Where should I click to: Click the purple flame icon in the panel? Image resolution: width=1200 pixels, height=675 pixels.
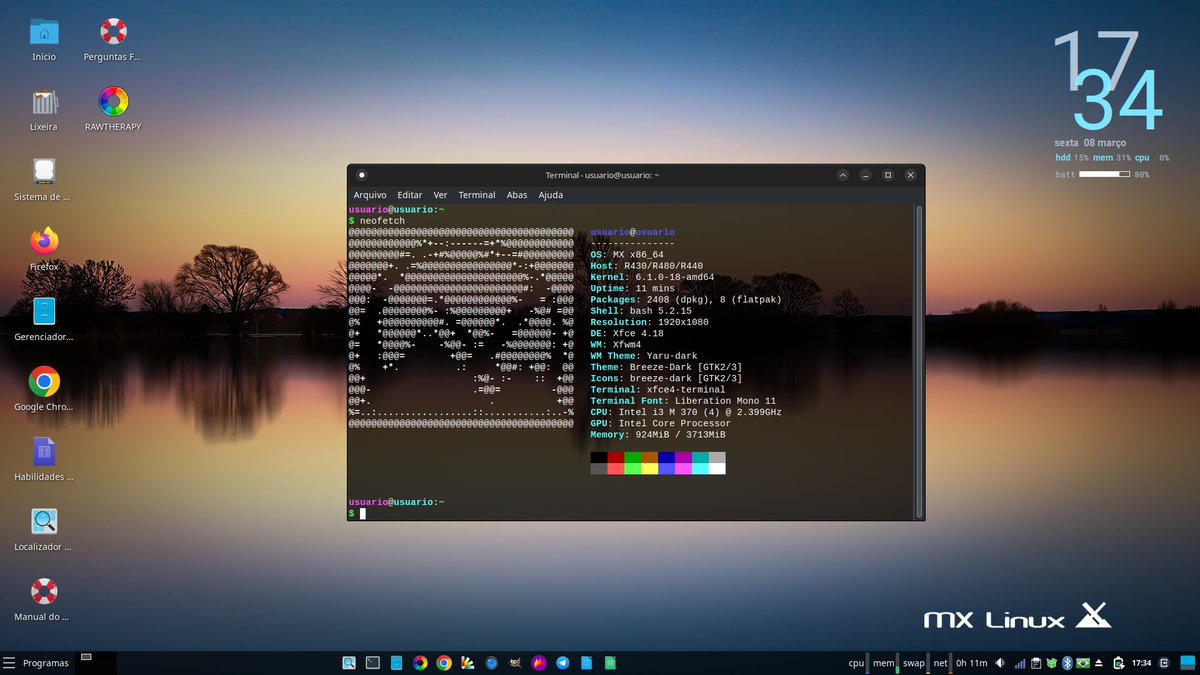tap(538, 663)
